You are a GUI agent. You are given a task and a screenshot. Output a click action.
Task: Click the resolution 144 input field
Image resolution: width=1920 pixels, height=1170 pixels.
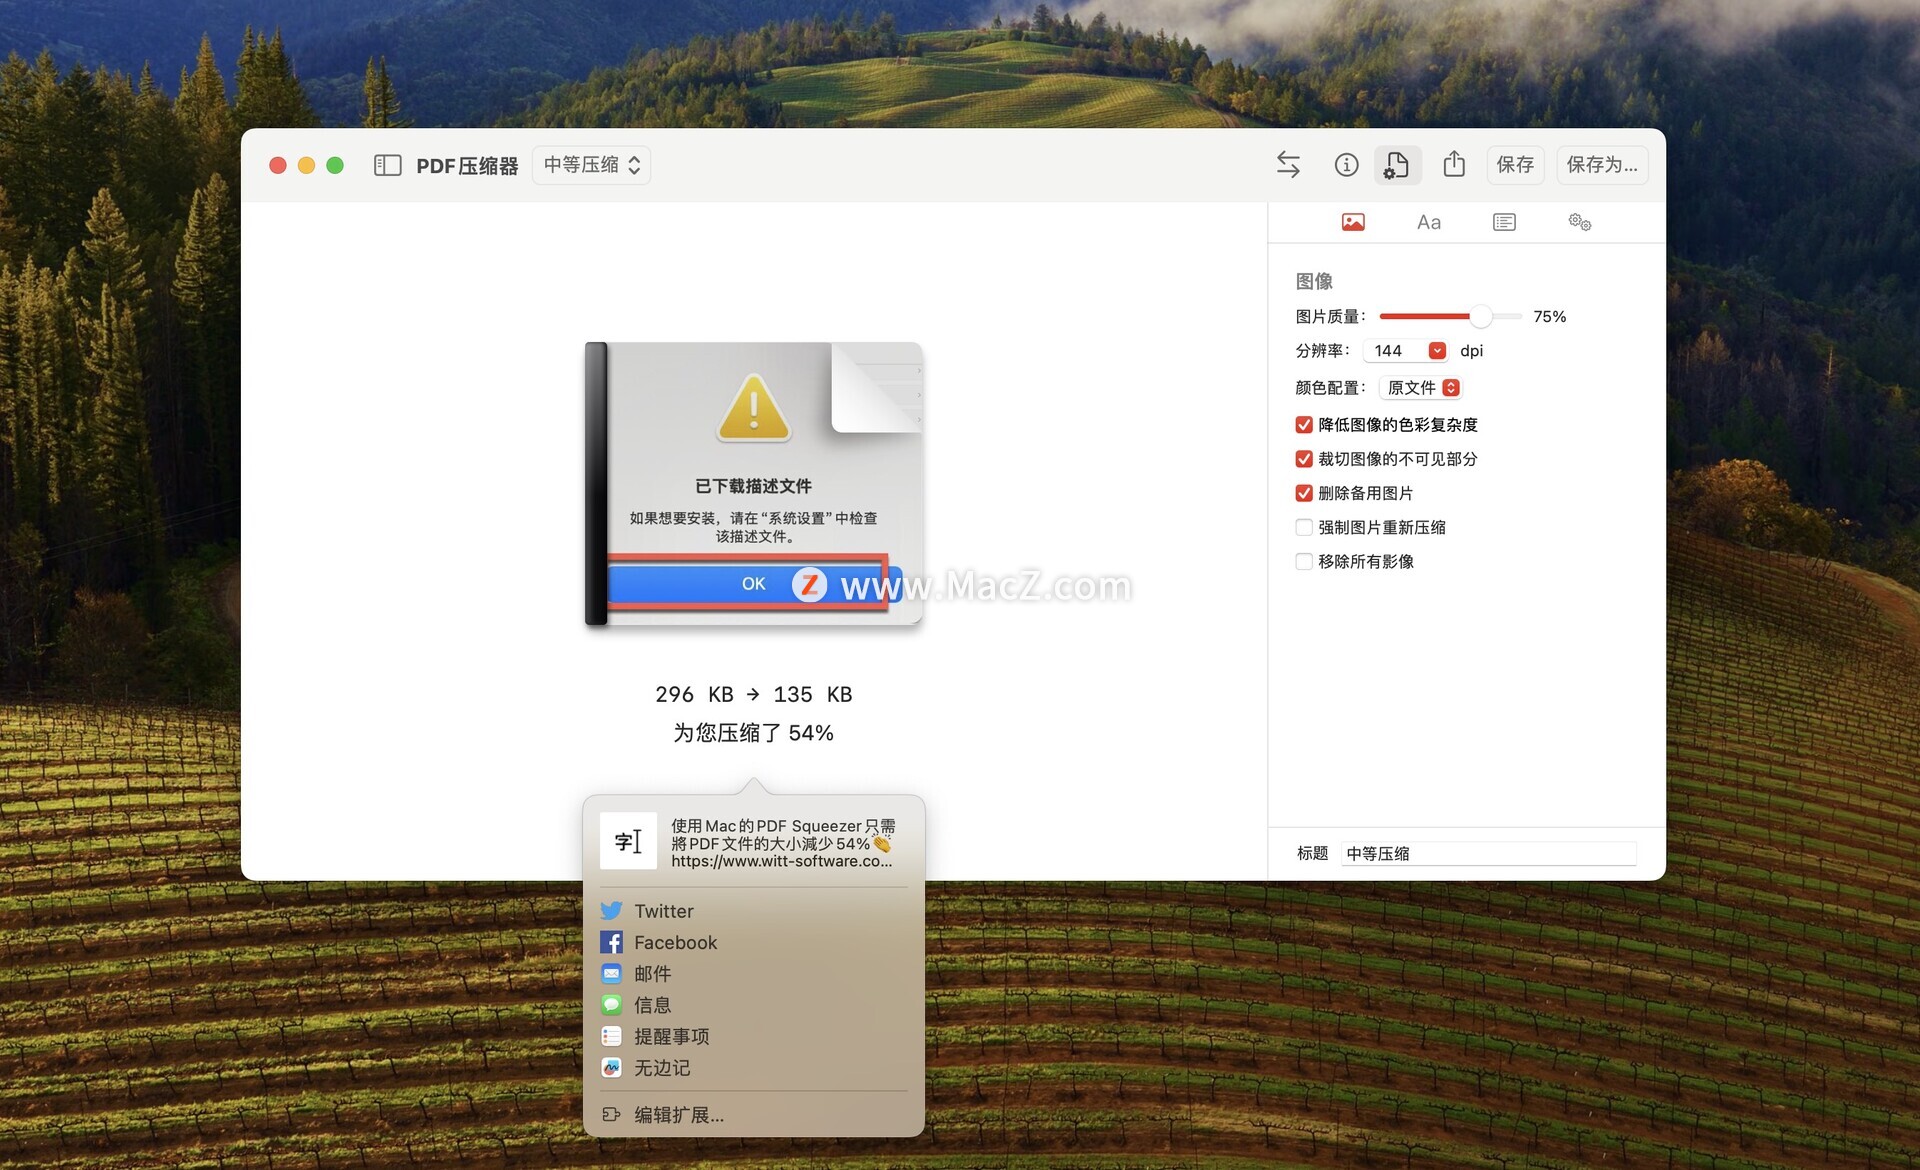(x=1396, y=350)
